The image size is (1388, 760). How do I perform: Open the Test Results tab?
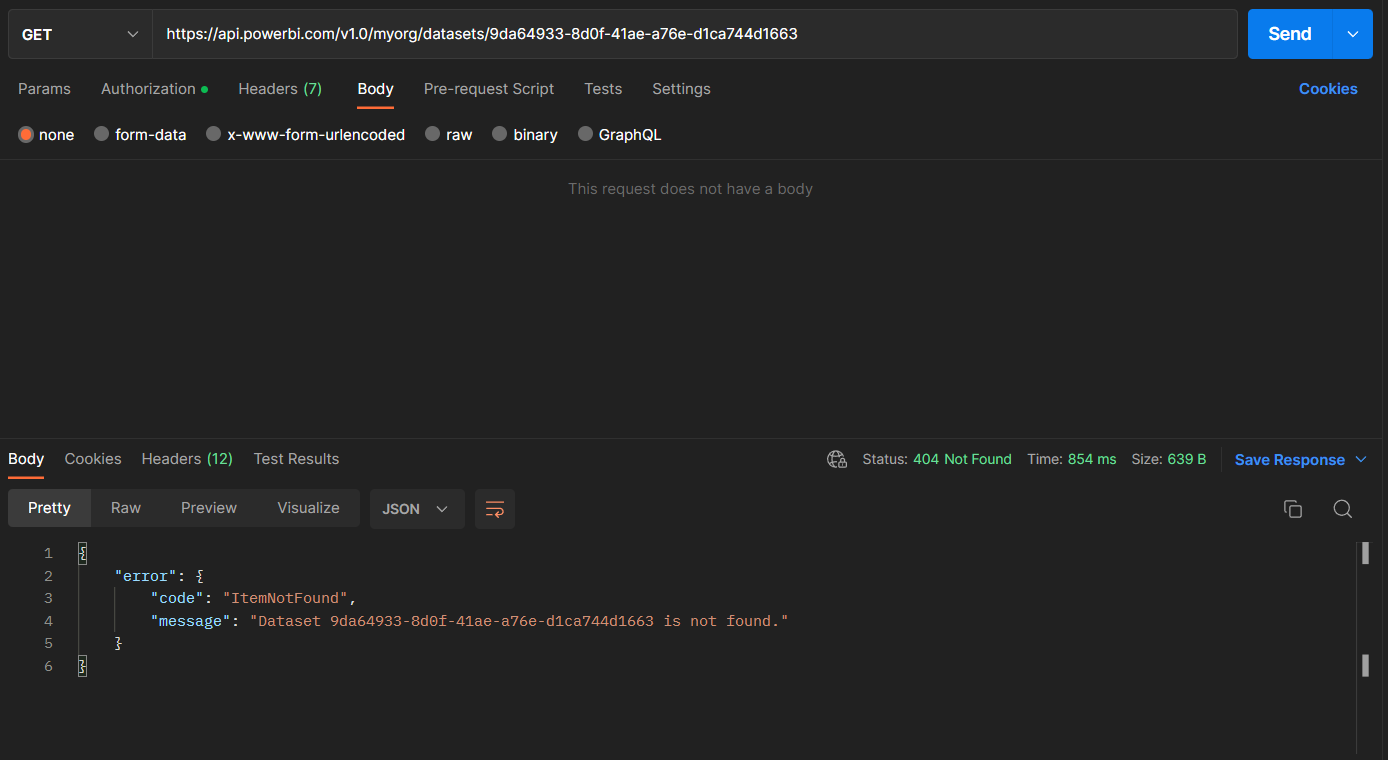tap(296, 459)
